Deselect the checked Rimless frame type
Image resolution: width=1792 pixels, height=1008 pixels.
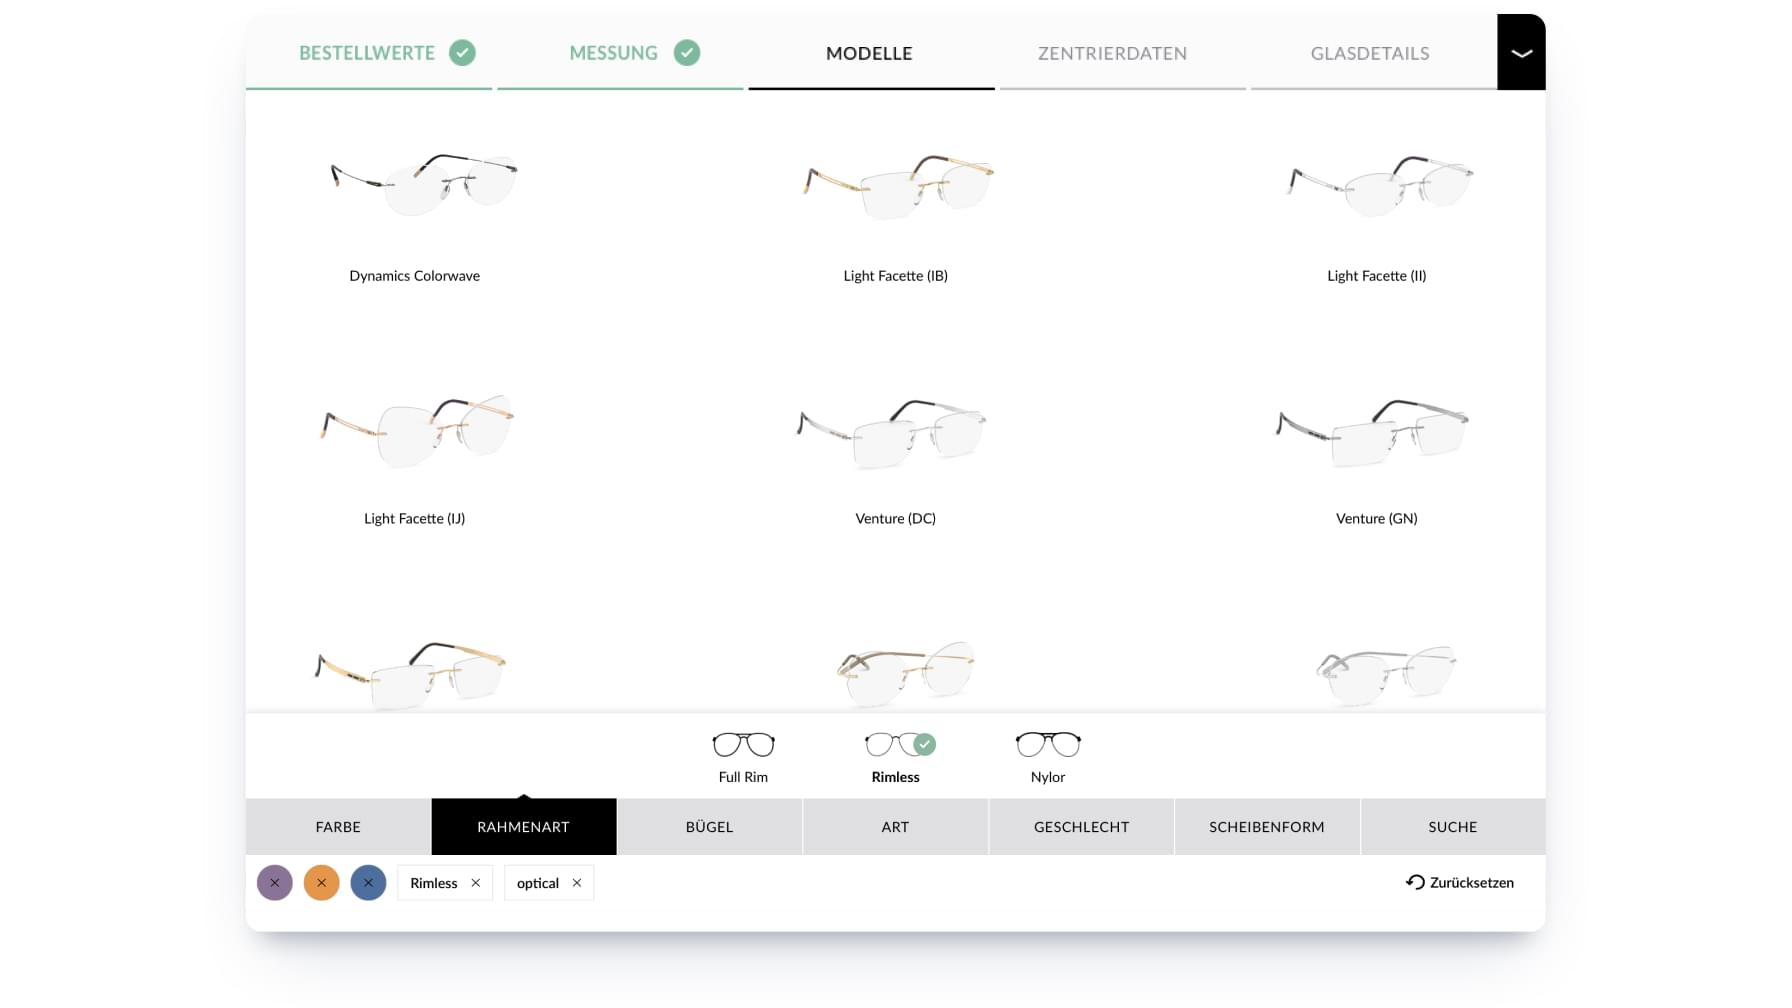click(x=896, y=745)
